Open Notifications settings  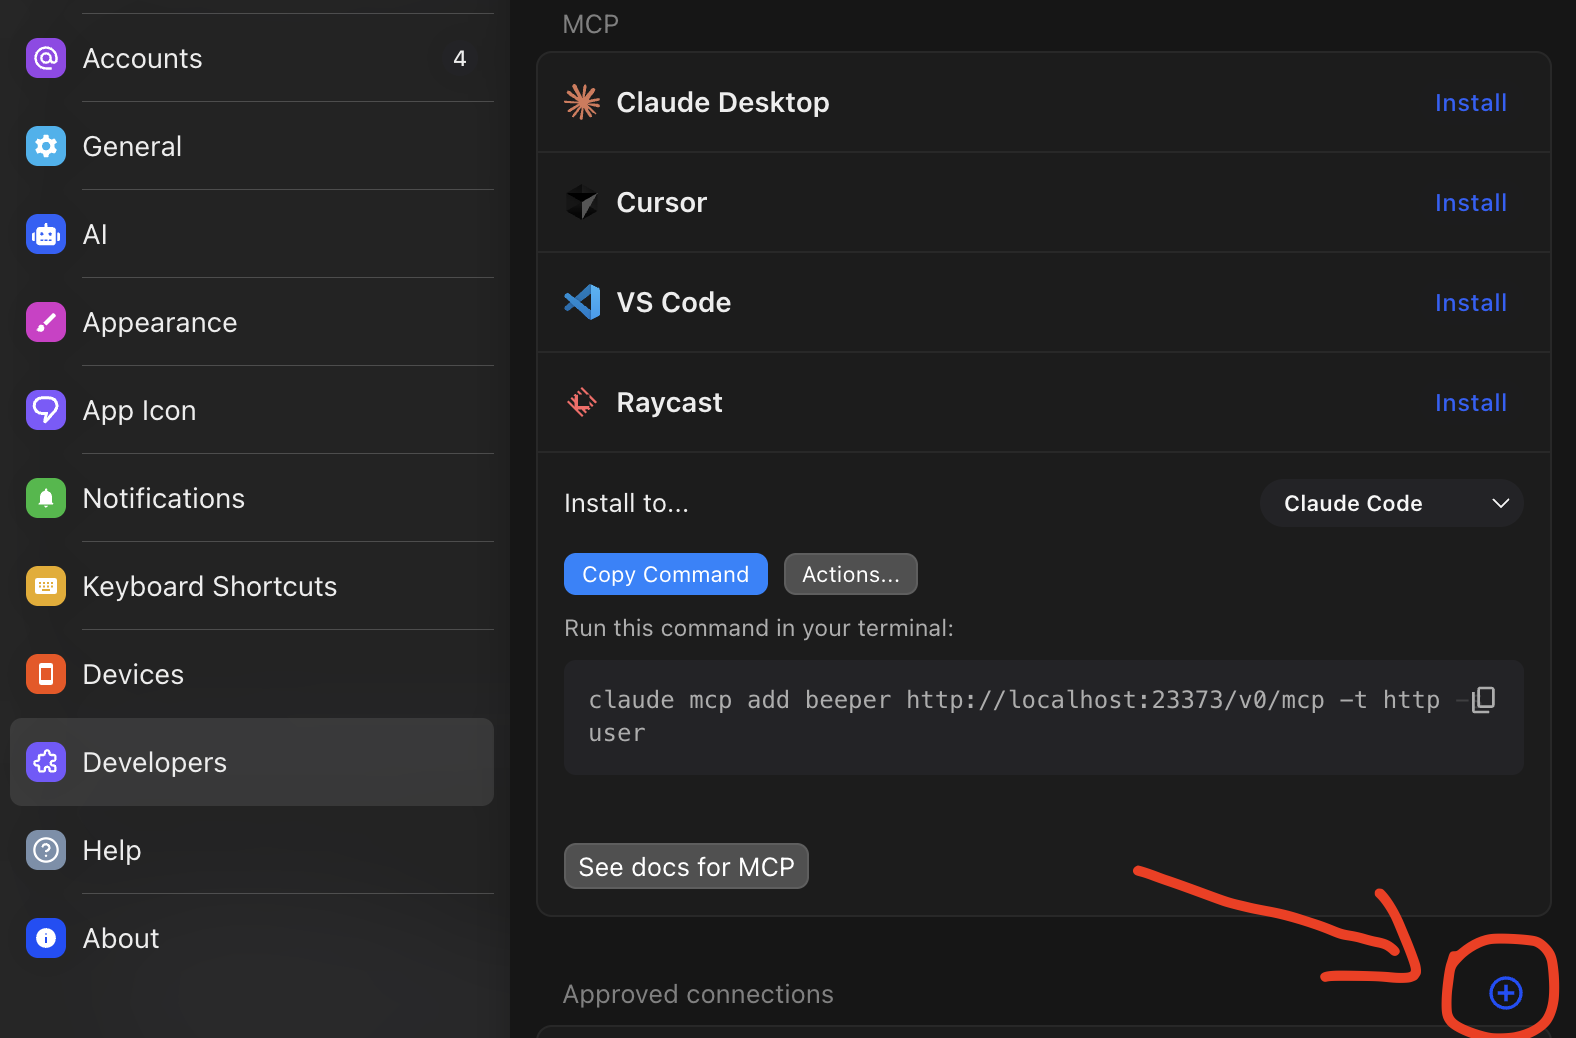click(252, 498)
